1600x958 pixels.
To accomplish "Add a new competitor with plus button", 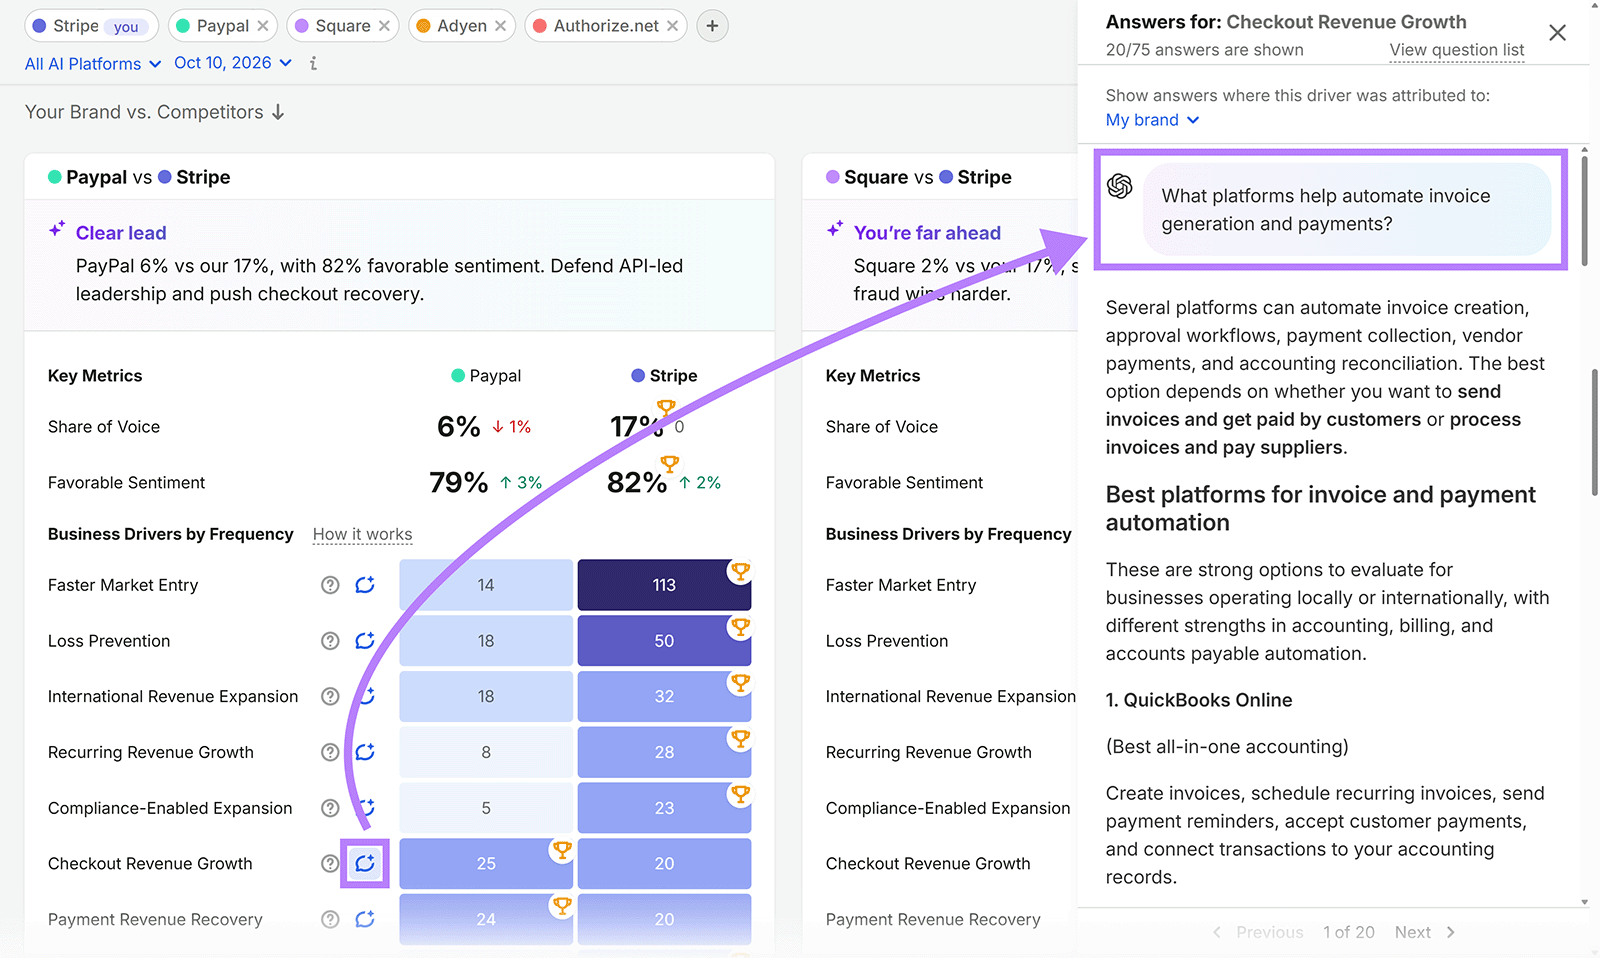I will (x=712, y=26).
